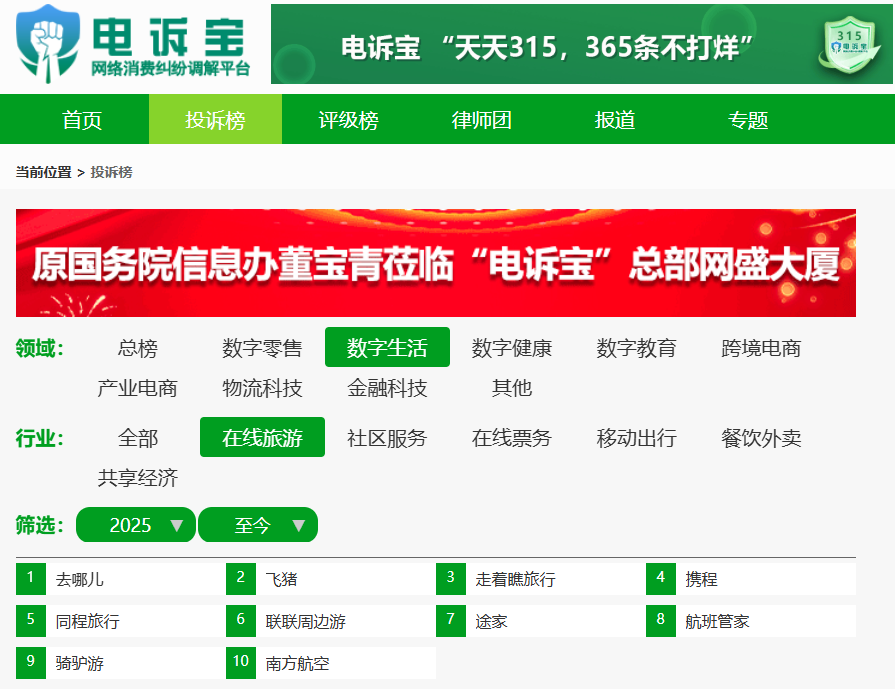Viewport: 895px width, 689px height.
Task: Open the 2025 year dropdown
Action: tap(136, 525)
